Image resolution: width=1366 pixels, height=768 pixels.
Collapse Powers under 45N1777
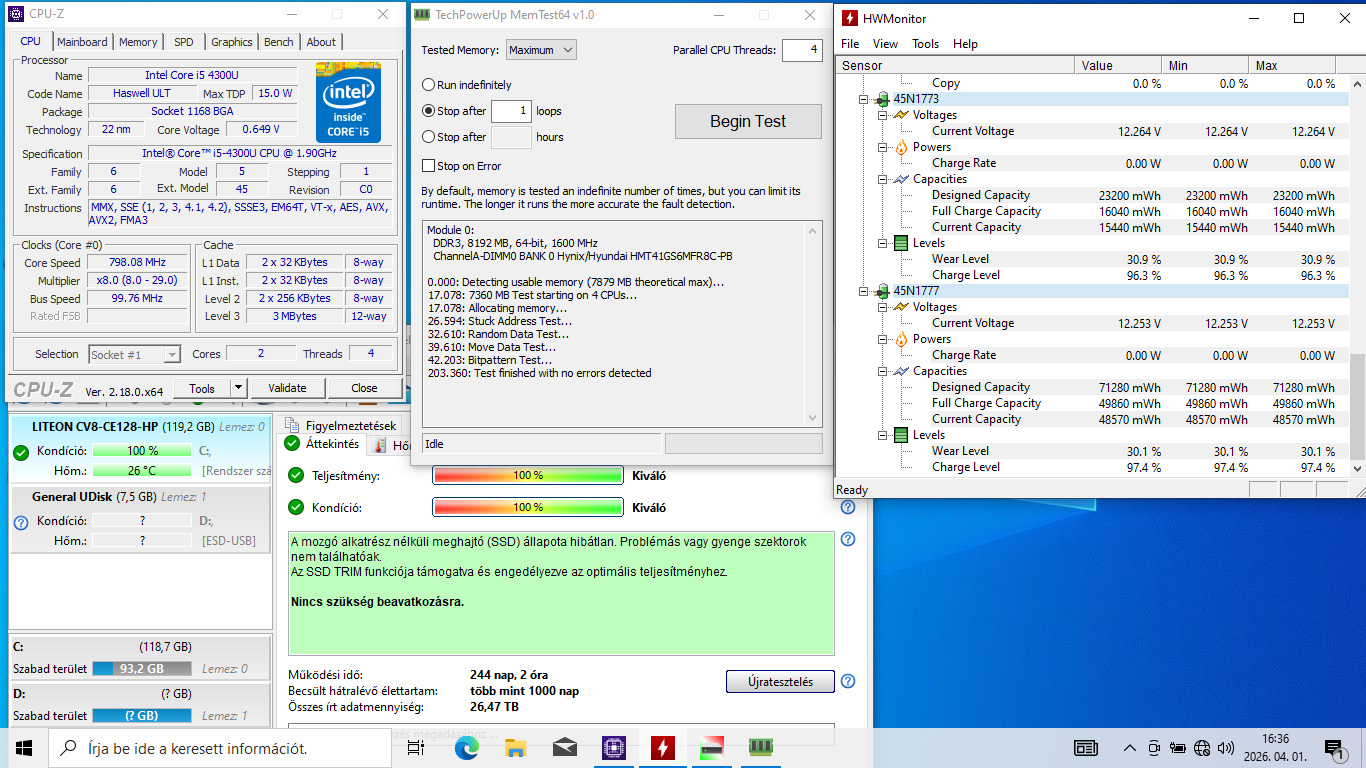click(883, 339)
